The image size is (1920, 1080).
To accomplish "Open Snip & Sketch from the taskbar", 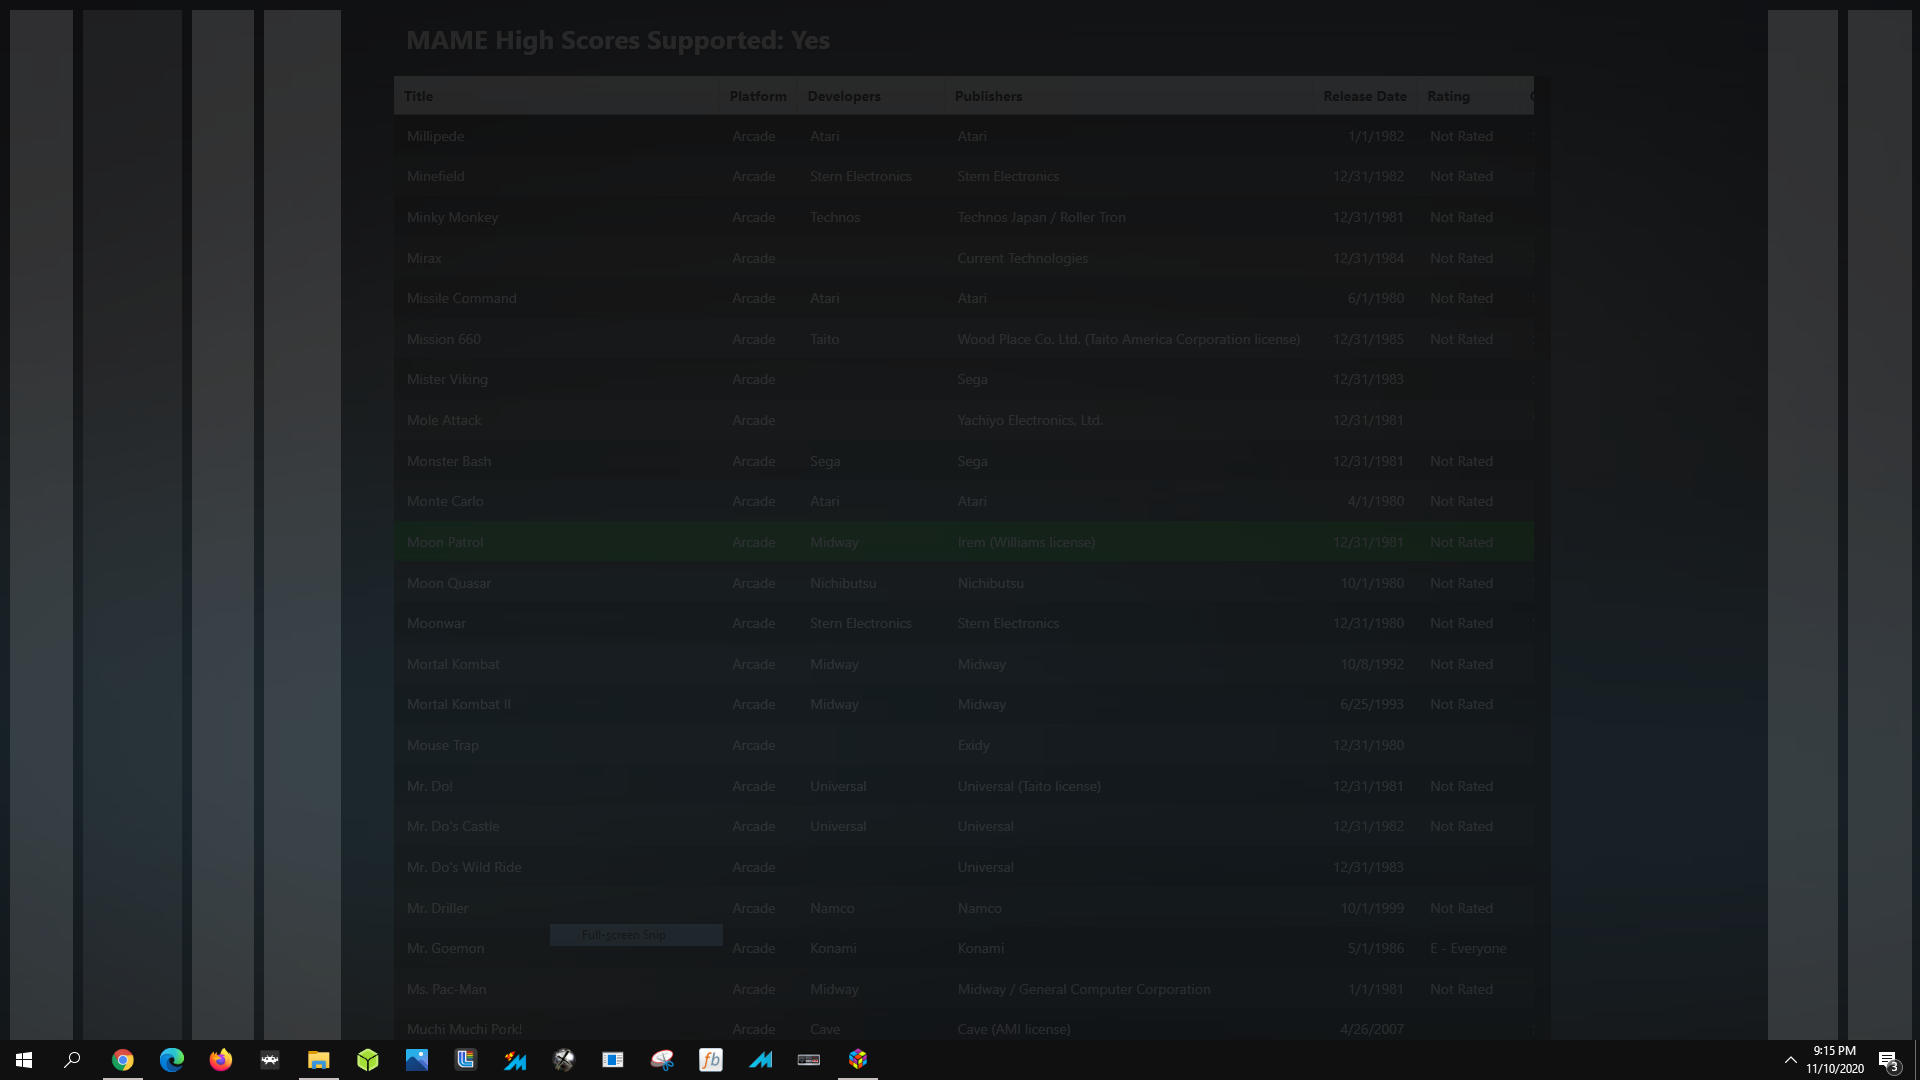I will [x=662, y=1060].
